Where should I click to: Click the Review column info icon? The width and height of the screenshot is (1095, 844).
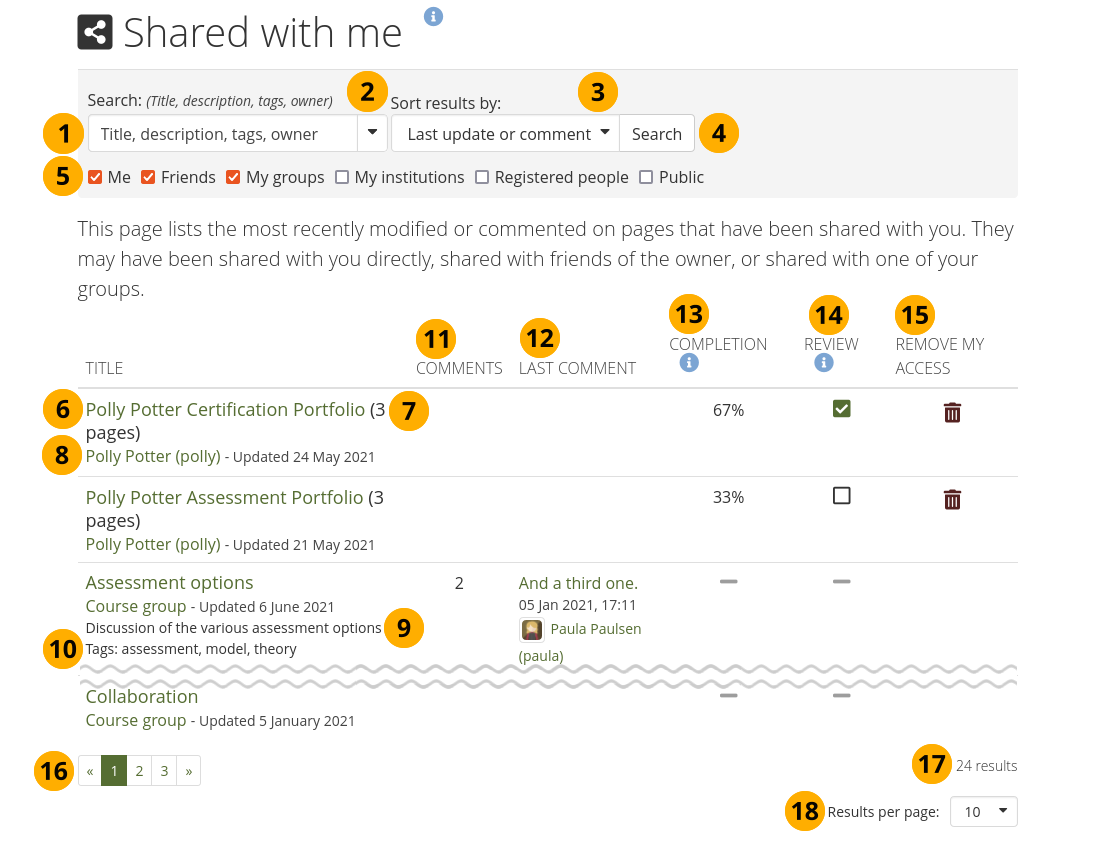tap(823, 364)
